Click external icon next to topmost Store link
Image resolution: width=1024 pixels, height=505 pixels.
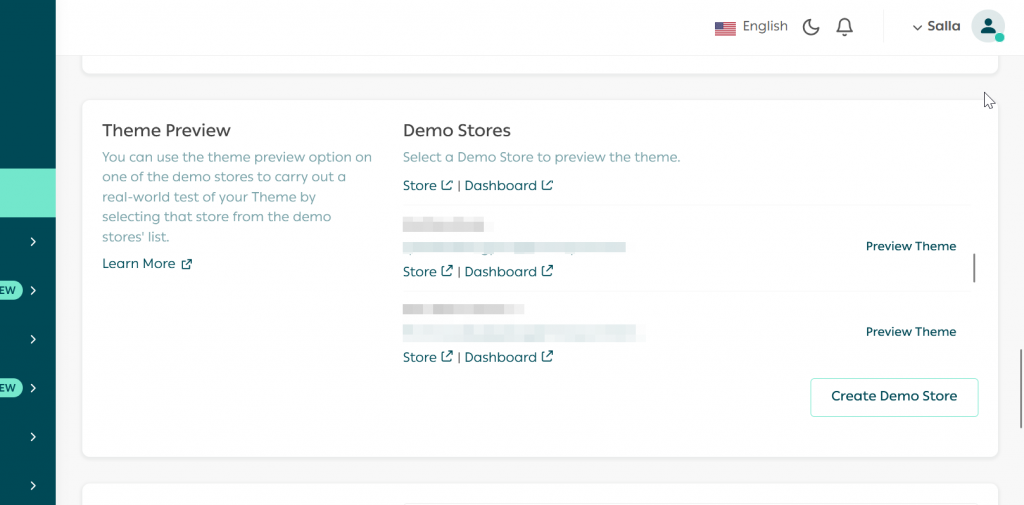click(x=446, y=185)
